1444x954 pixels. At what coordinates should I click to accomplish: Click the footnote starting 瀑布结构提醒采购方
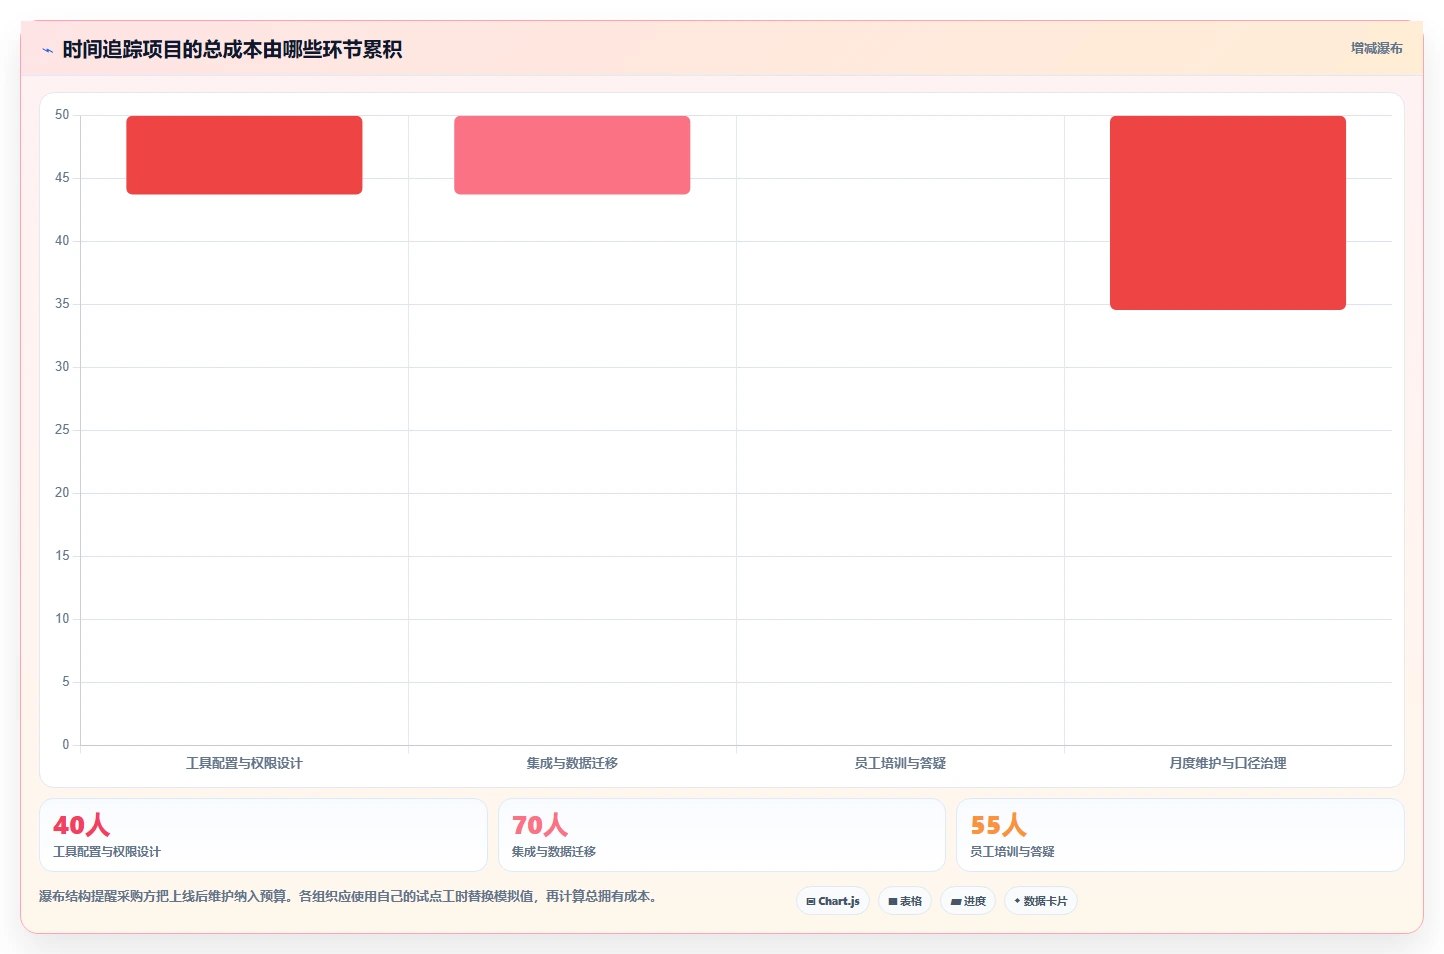tap(350, 896)
